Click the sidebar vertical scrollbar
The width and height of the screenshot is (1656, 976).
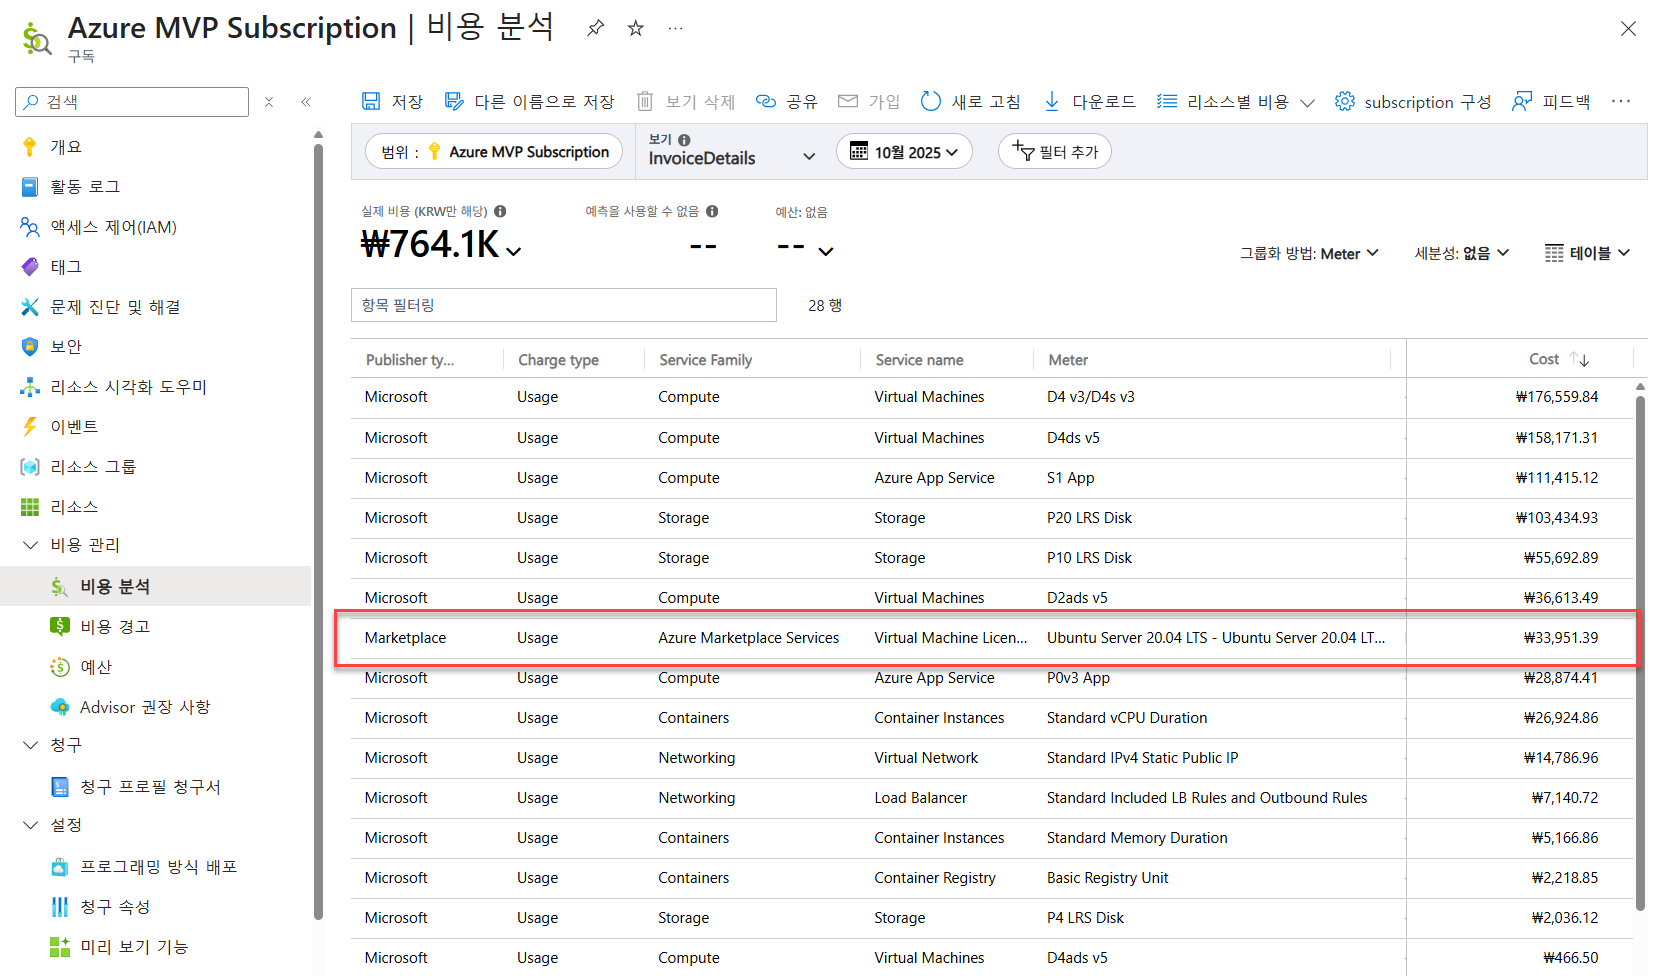point(318,530)
